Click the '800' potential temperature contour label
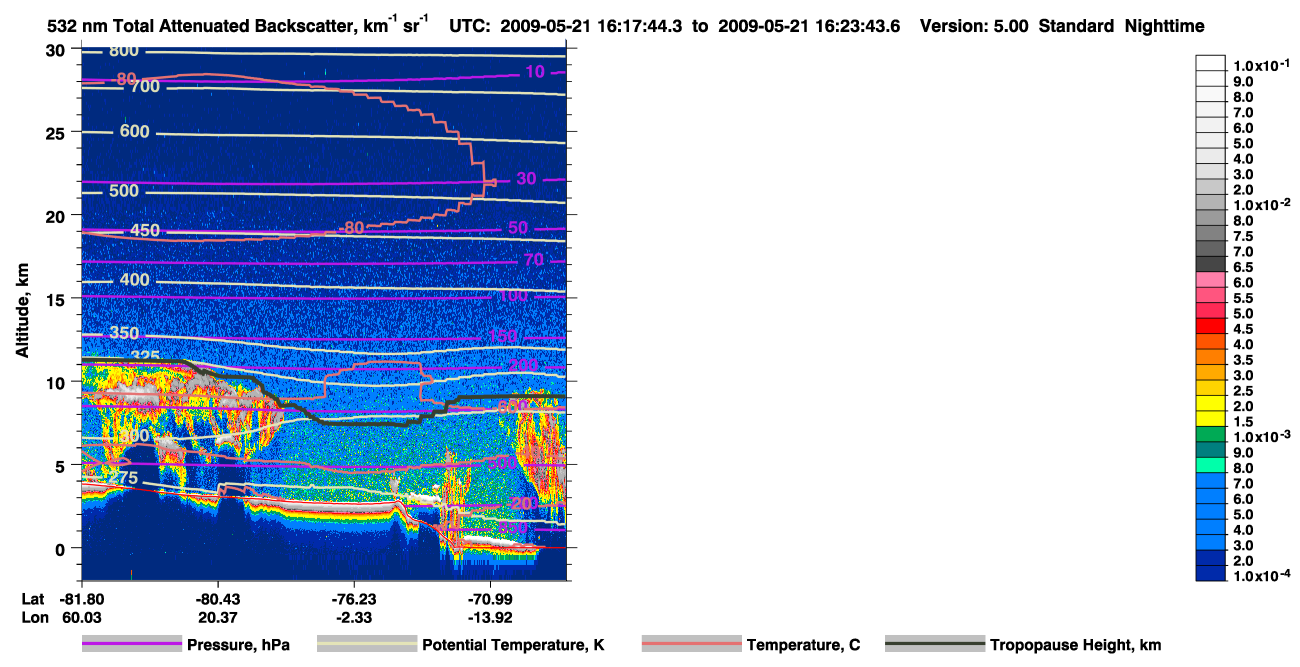Viewport: 1300px width, 667px height. 124,51
